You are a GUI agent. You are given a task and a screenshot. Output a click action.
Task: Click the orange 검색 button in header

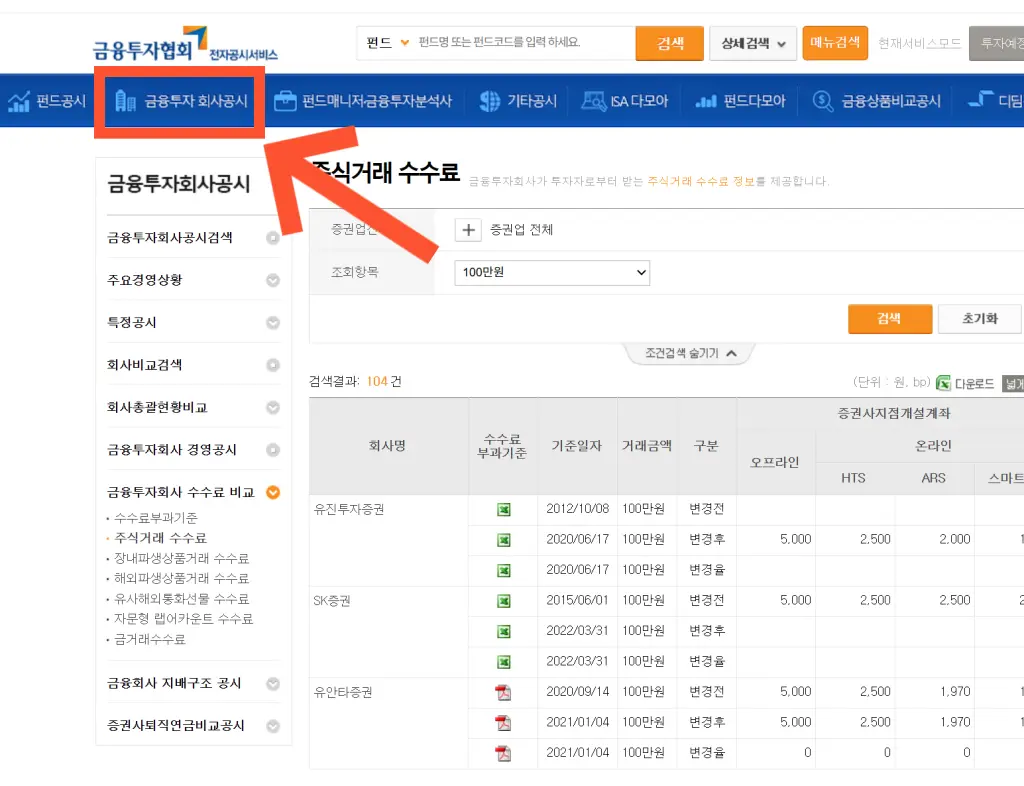pos(669,44)
